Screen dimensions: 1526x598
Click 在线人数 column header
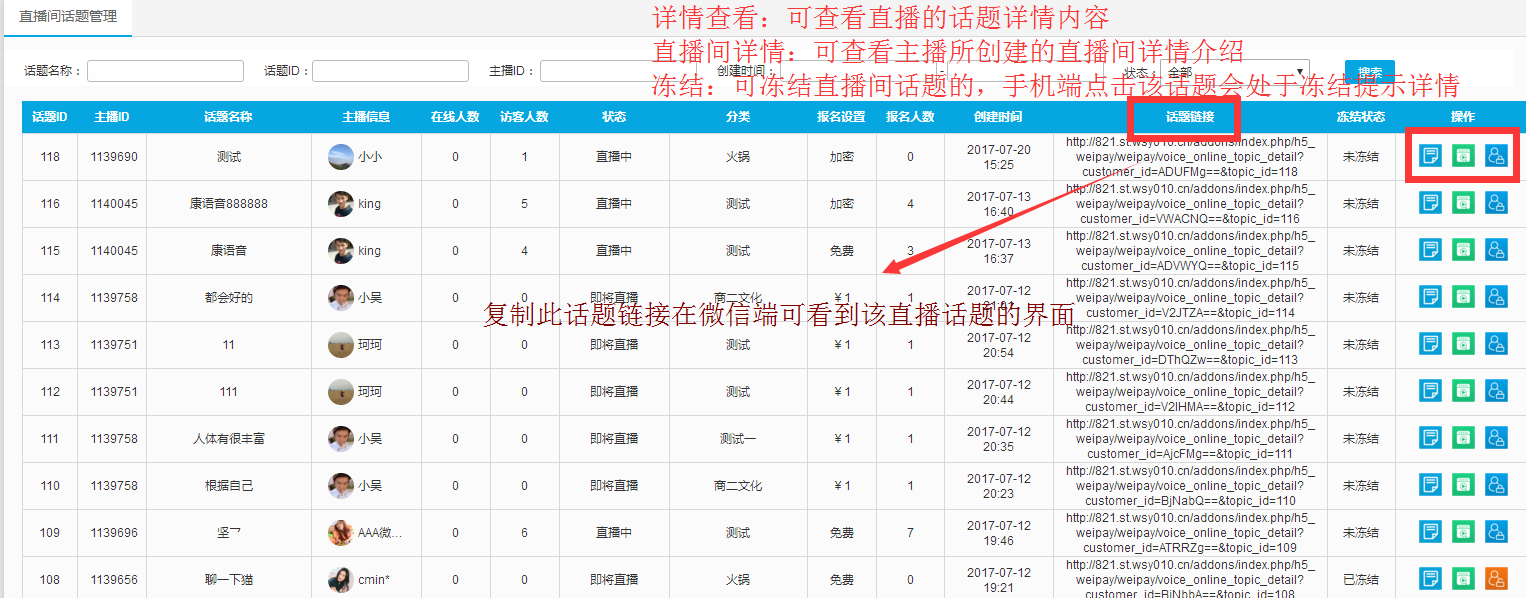click(x=455, y=117)
